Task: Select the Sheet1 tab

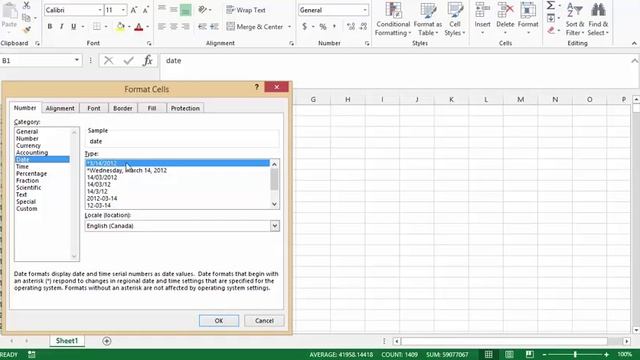Action: click(x=67, y=341)
